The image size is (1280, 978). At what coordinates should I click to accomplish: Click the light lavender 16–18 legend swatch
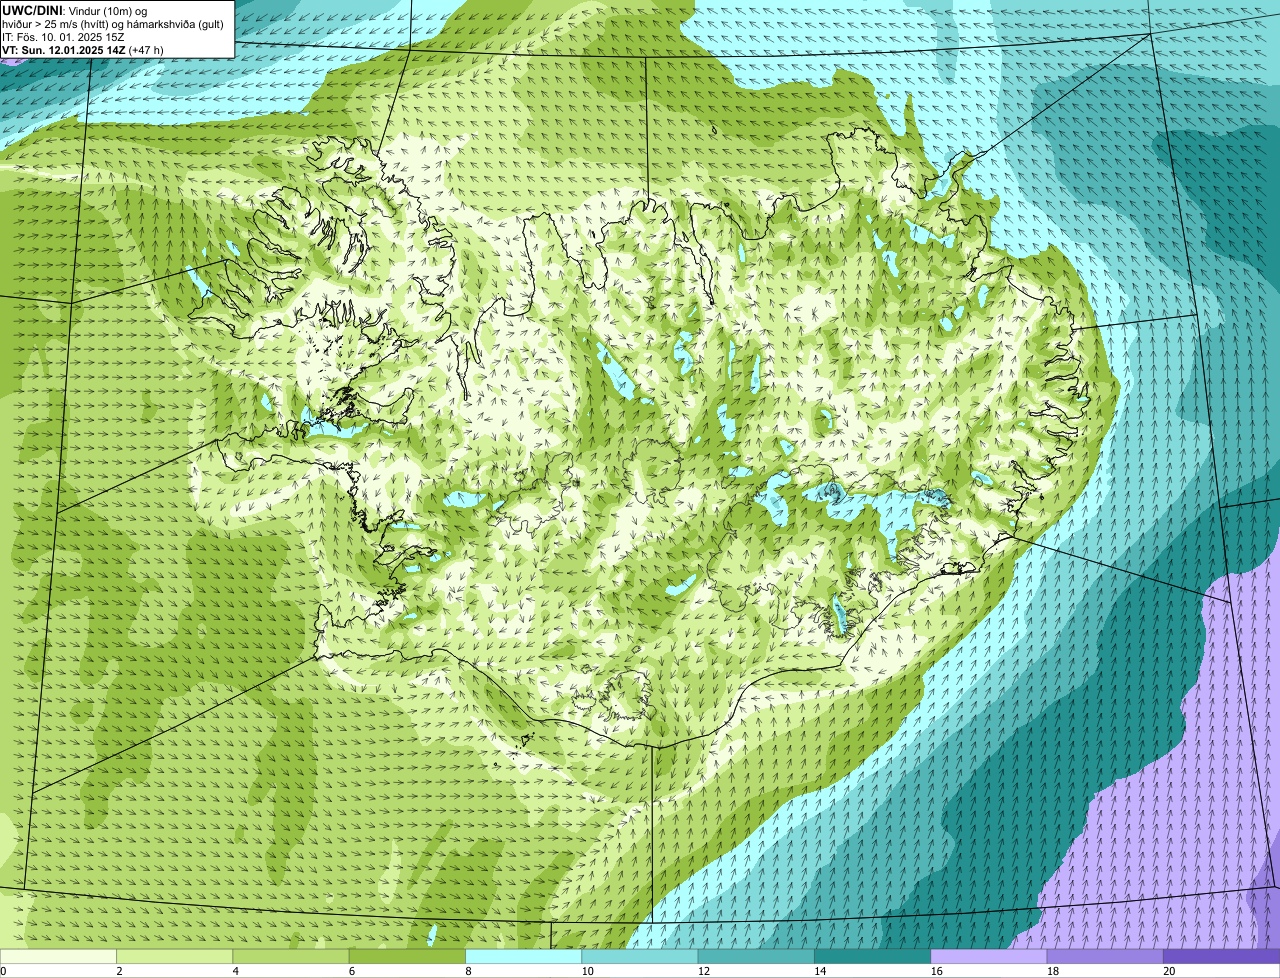click(x=989, y=956)
